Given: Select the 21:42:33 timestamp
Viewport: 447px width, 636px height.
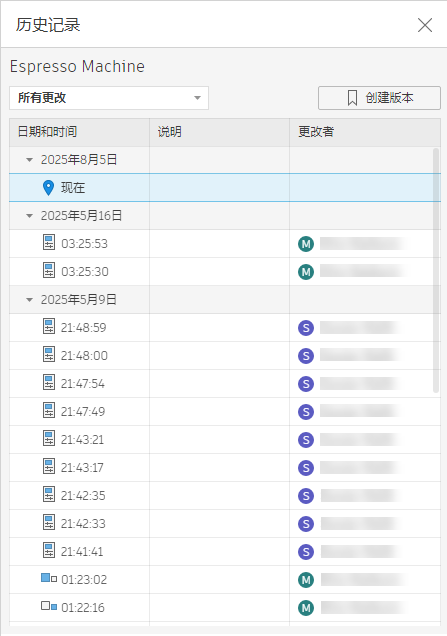Looking at the screenshot, I should click(x=83, y=524).
